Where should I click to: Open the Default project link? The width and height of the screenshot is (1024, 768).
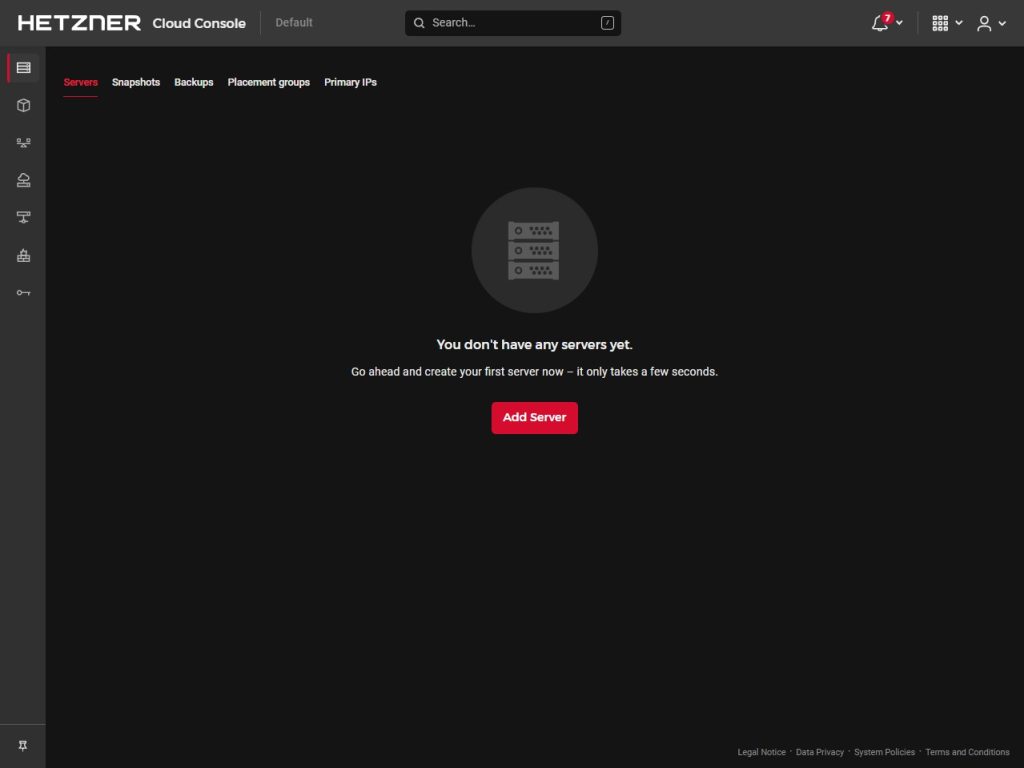point(294,23)
